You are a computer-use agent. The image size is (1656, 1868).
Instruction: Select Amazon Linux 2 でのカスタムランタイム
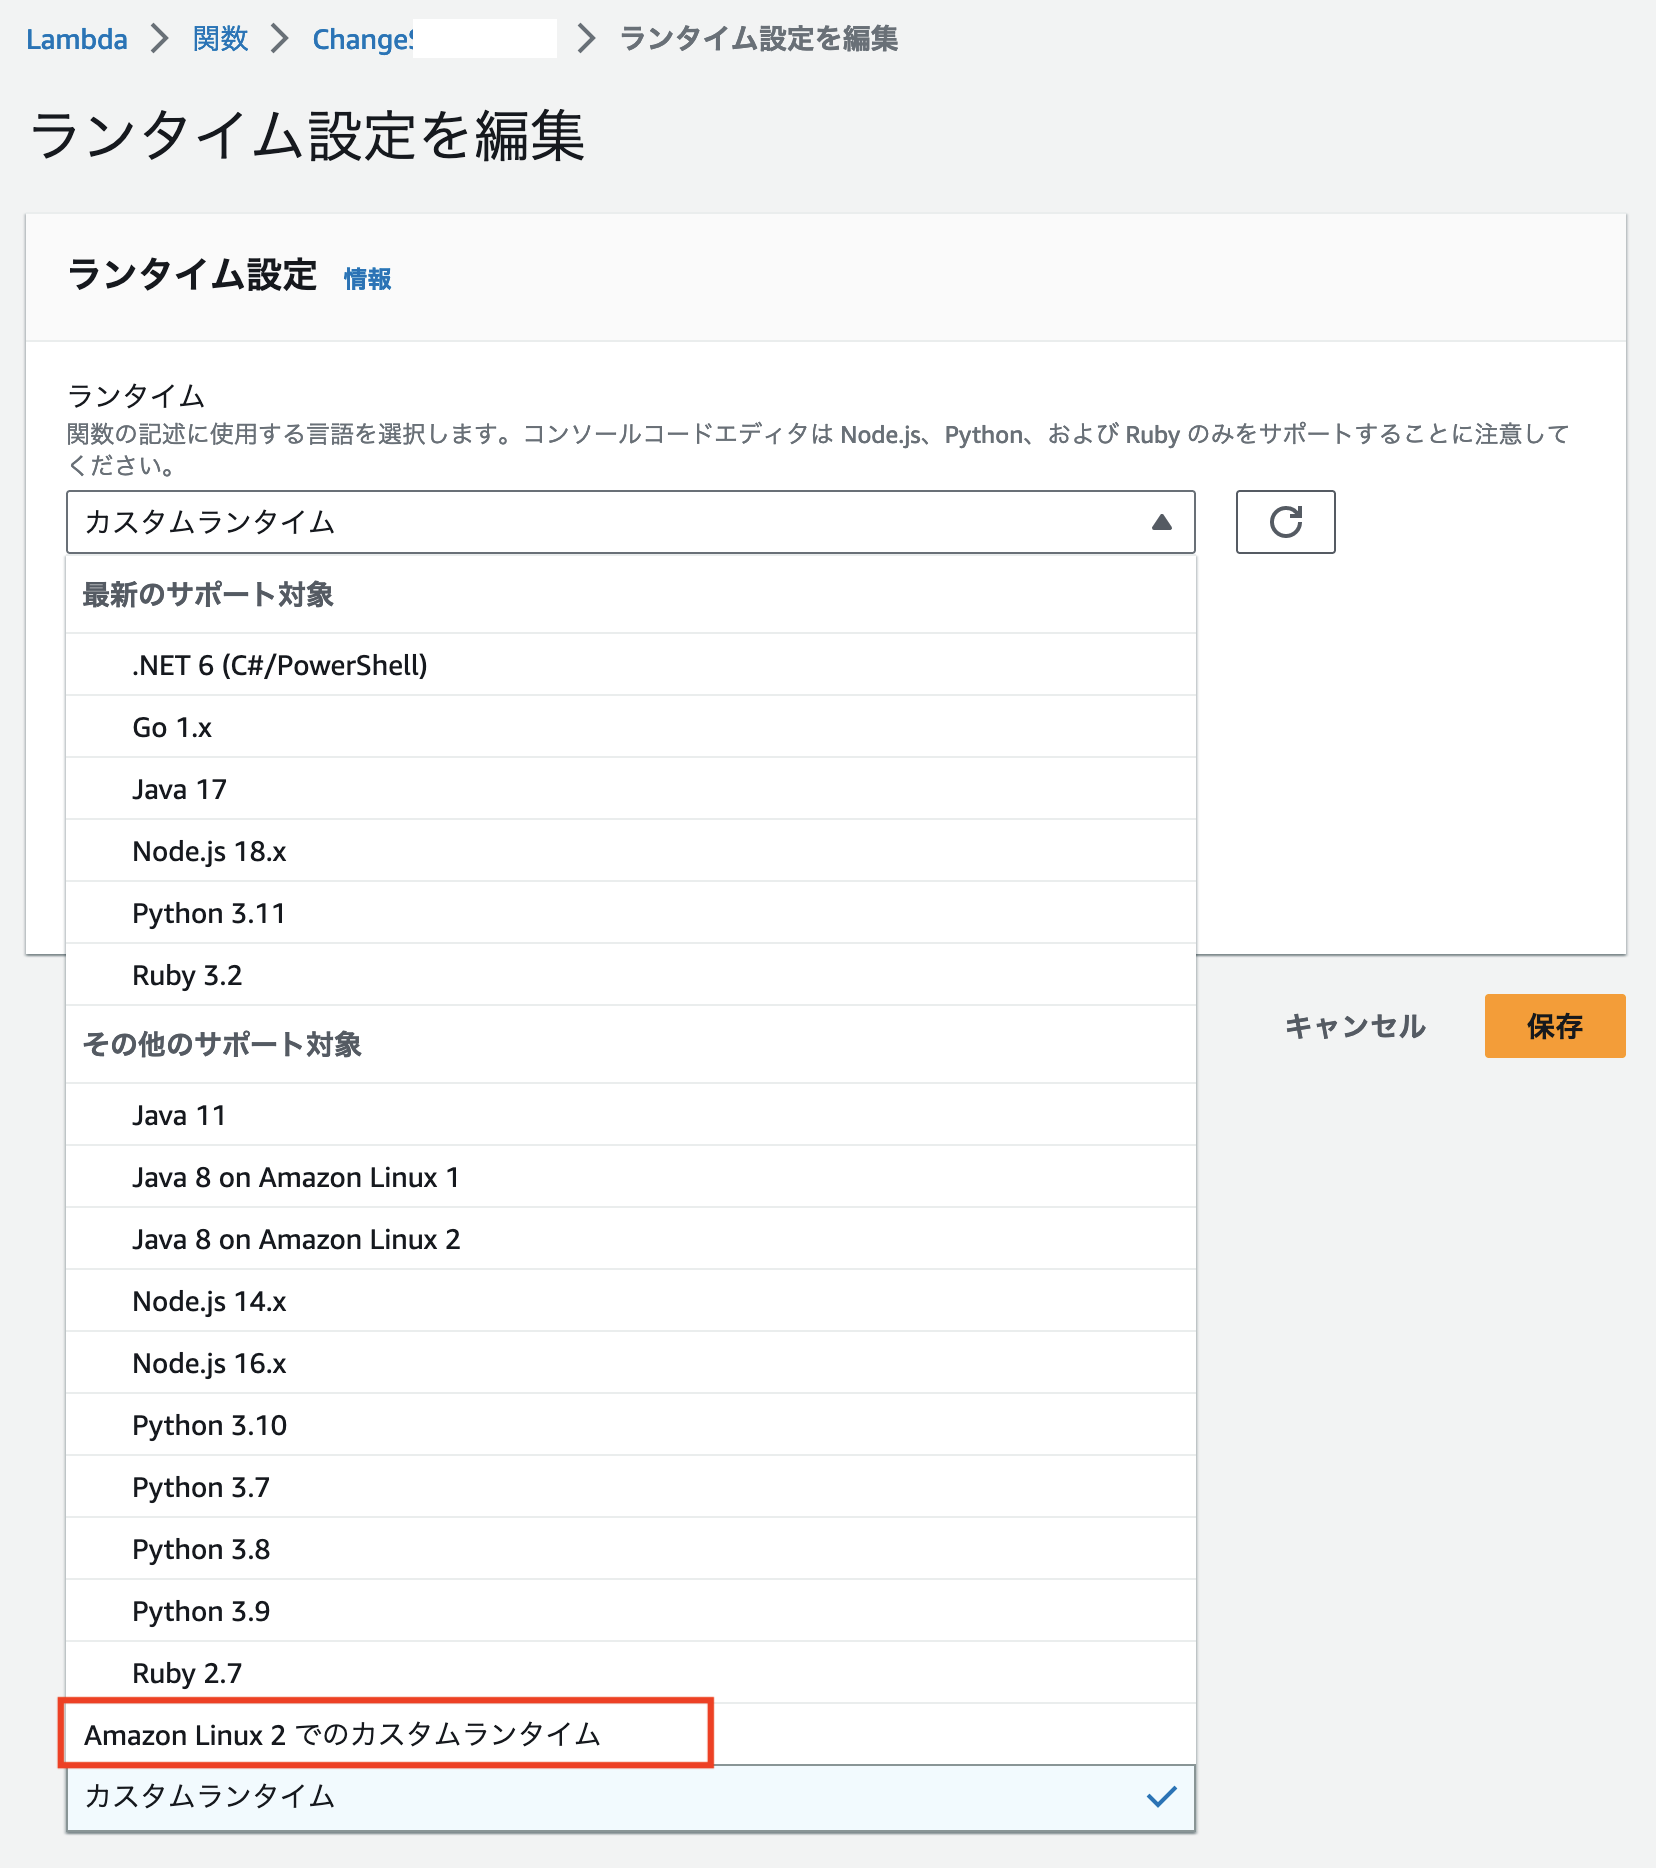(x=344, y=1735)
